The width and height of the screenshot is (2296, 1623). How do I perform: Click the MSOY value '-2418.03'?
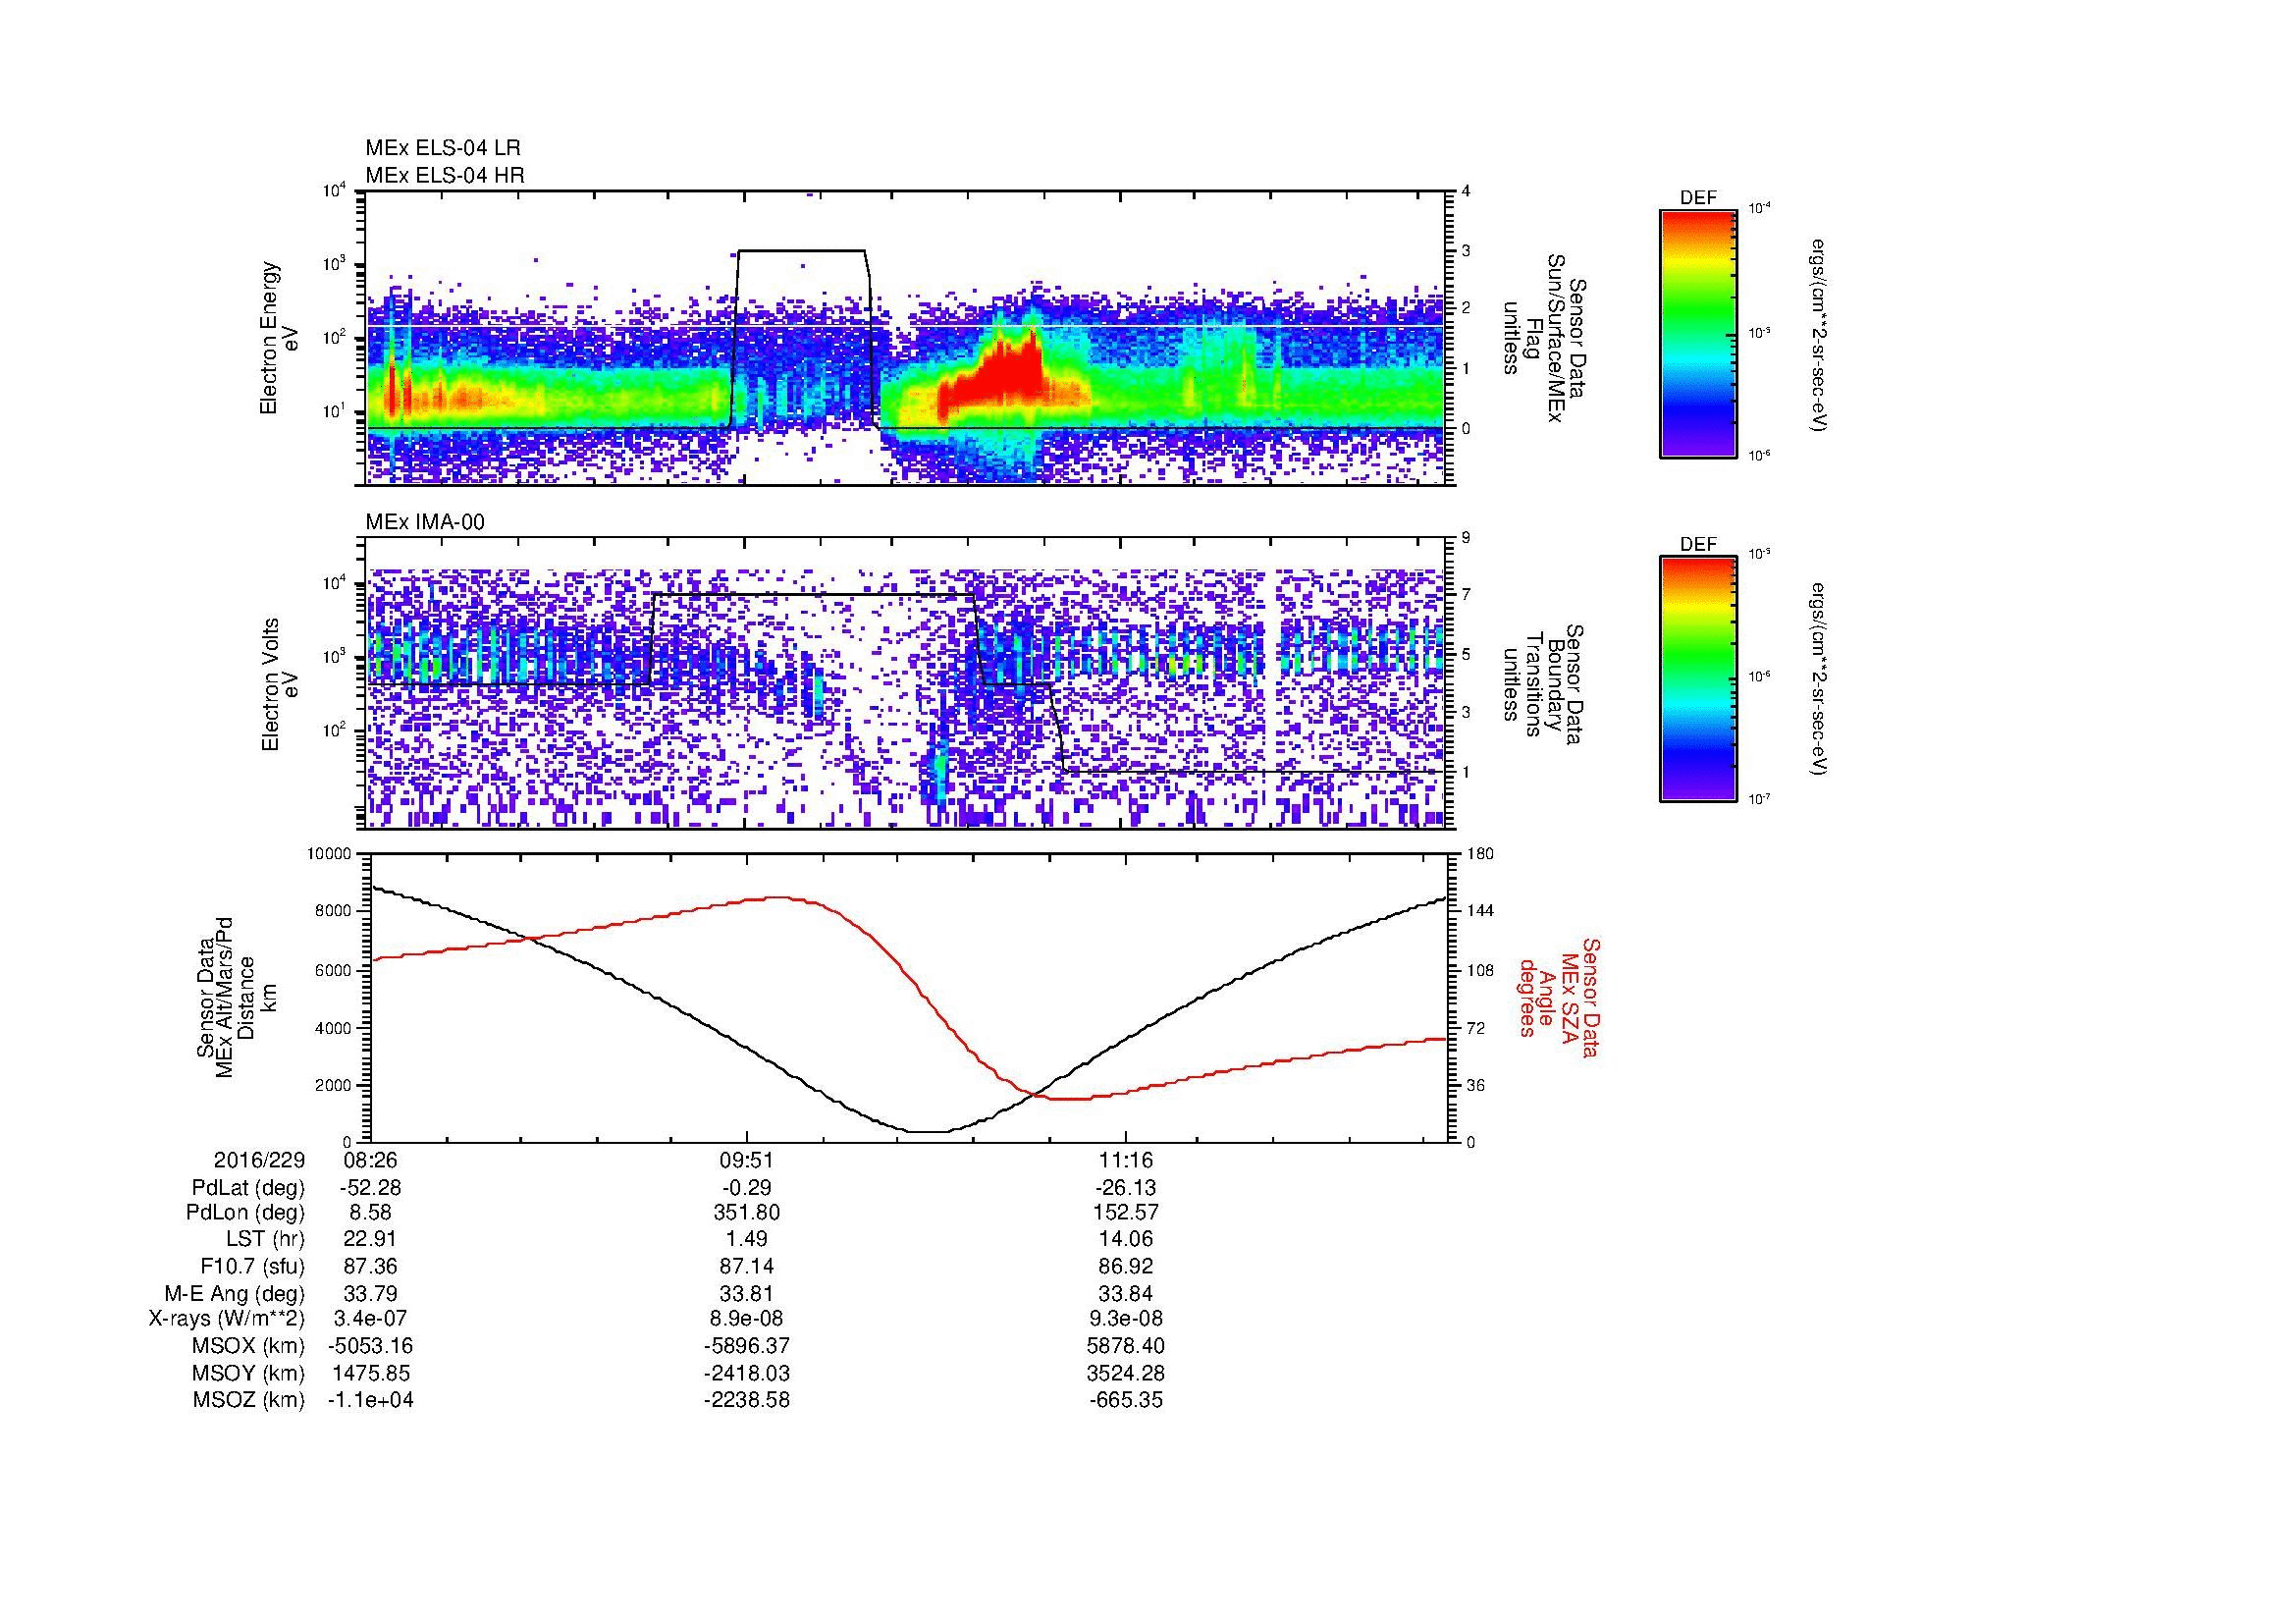click(747, 1373)
